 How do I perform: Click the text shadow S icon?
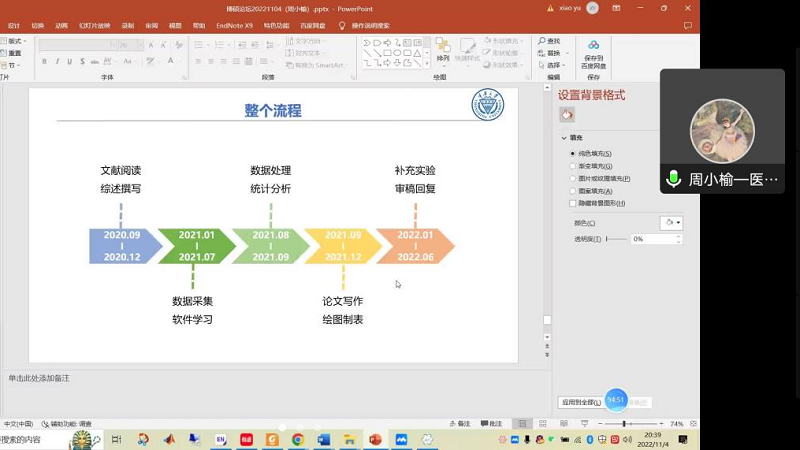[x=82, y=61]
